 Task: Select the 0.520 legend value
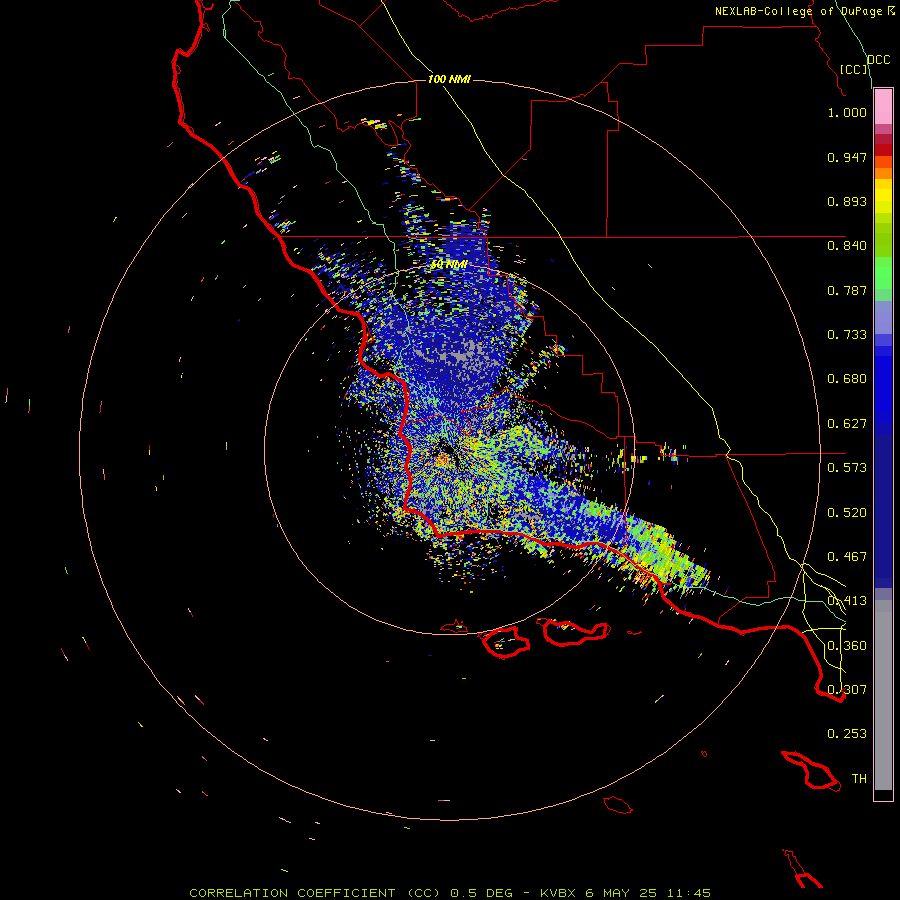(x=847, y=513)
